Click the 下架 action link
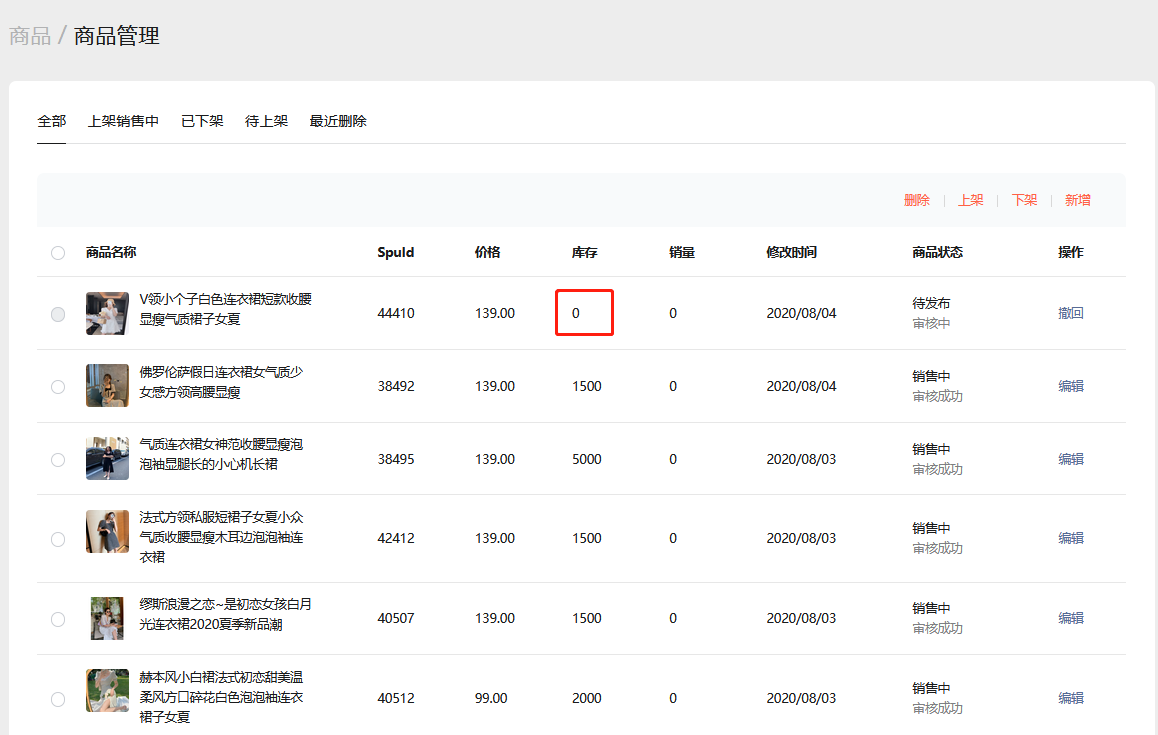The width and height of the screenshot is (1158, 735). click(x=1024, y=200)
